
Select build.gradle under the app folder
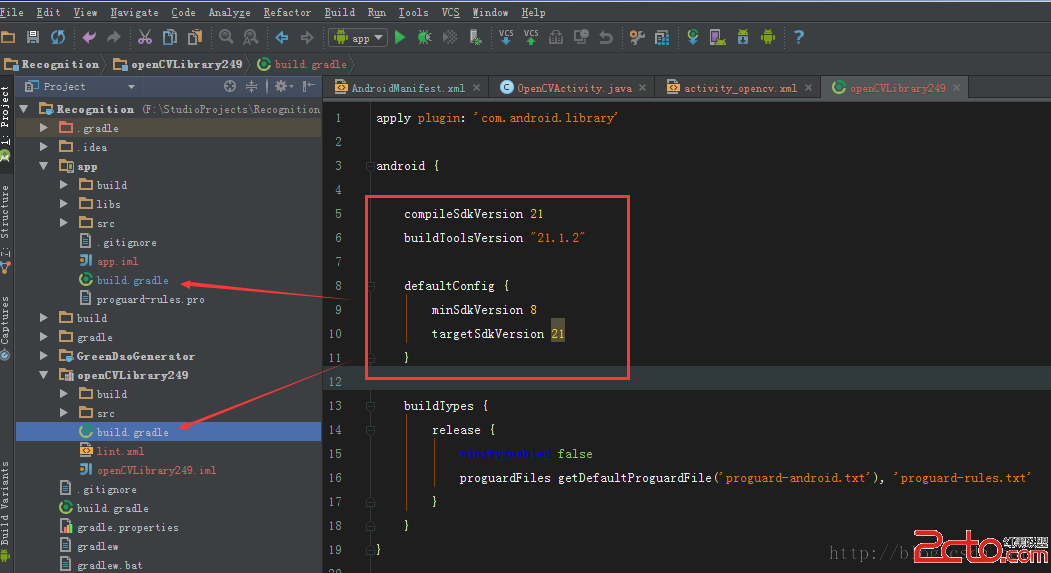pos(132,280)
